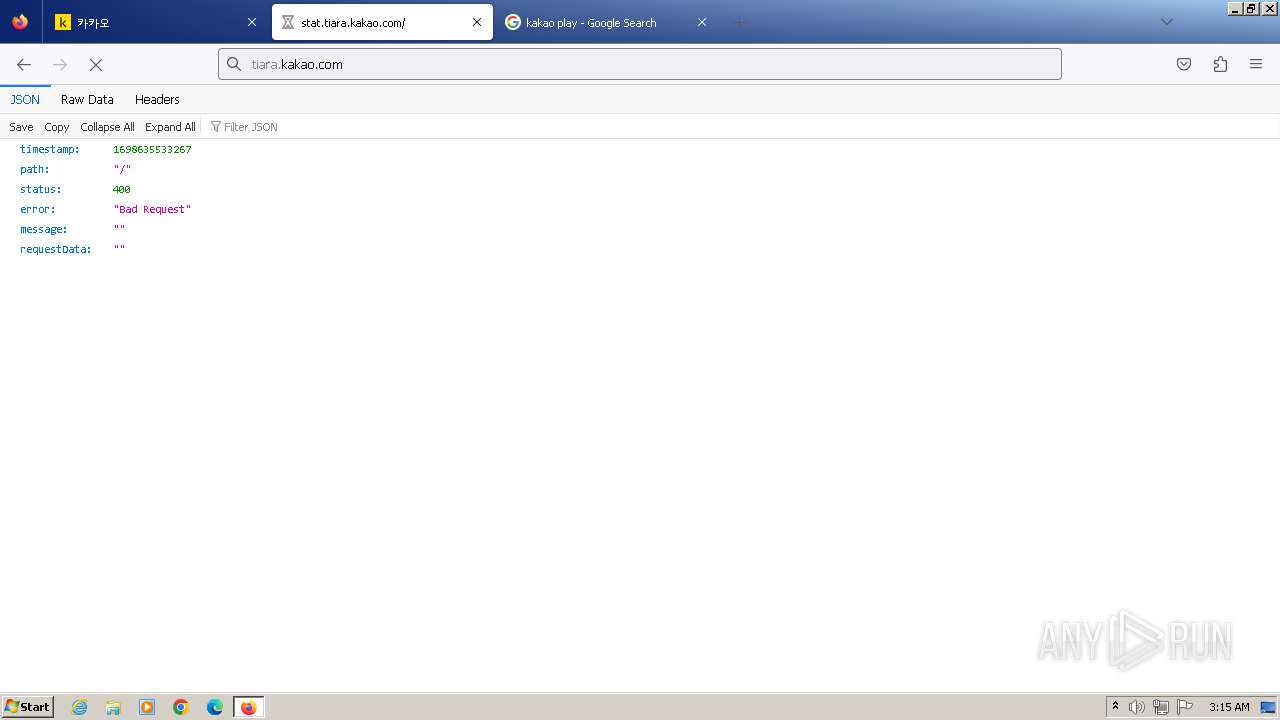
Task: Close the kakao play Google Search tab
Action: (x=702, y=22)
